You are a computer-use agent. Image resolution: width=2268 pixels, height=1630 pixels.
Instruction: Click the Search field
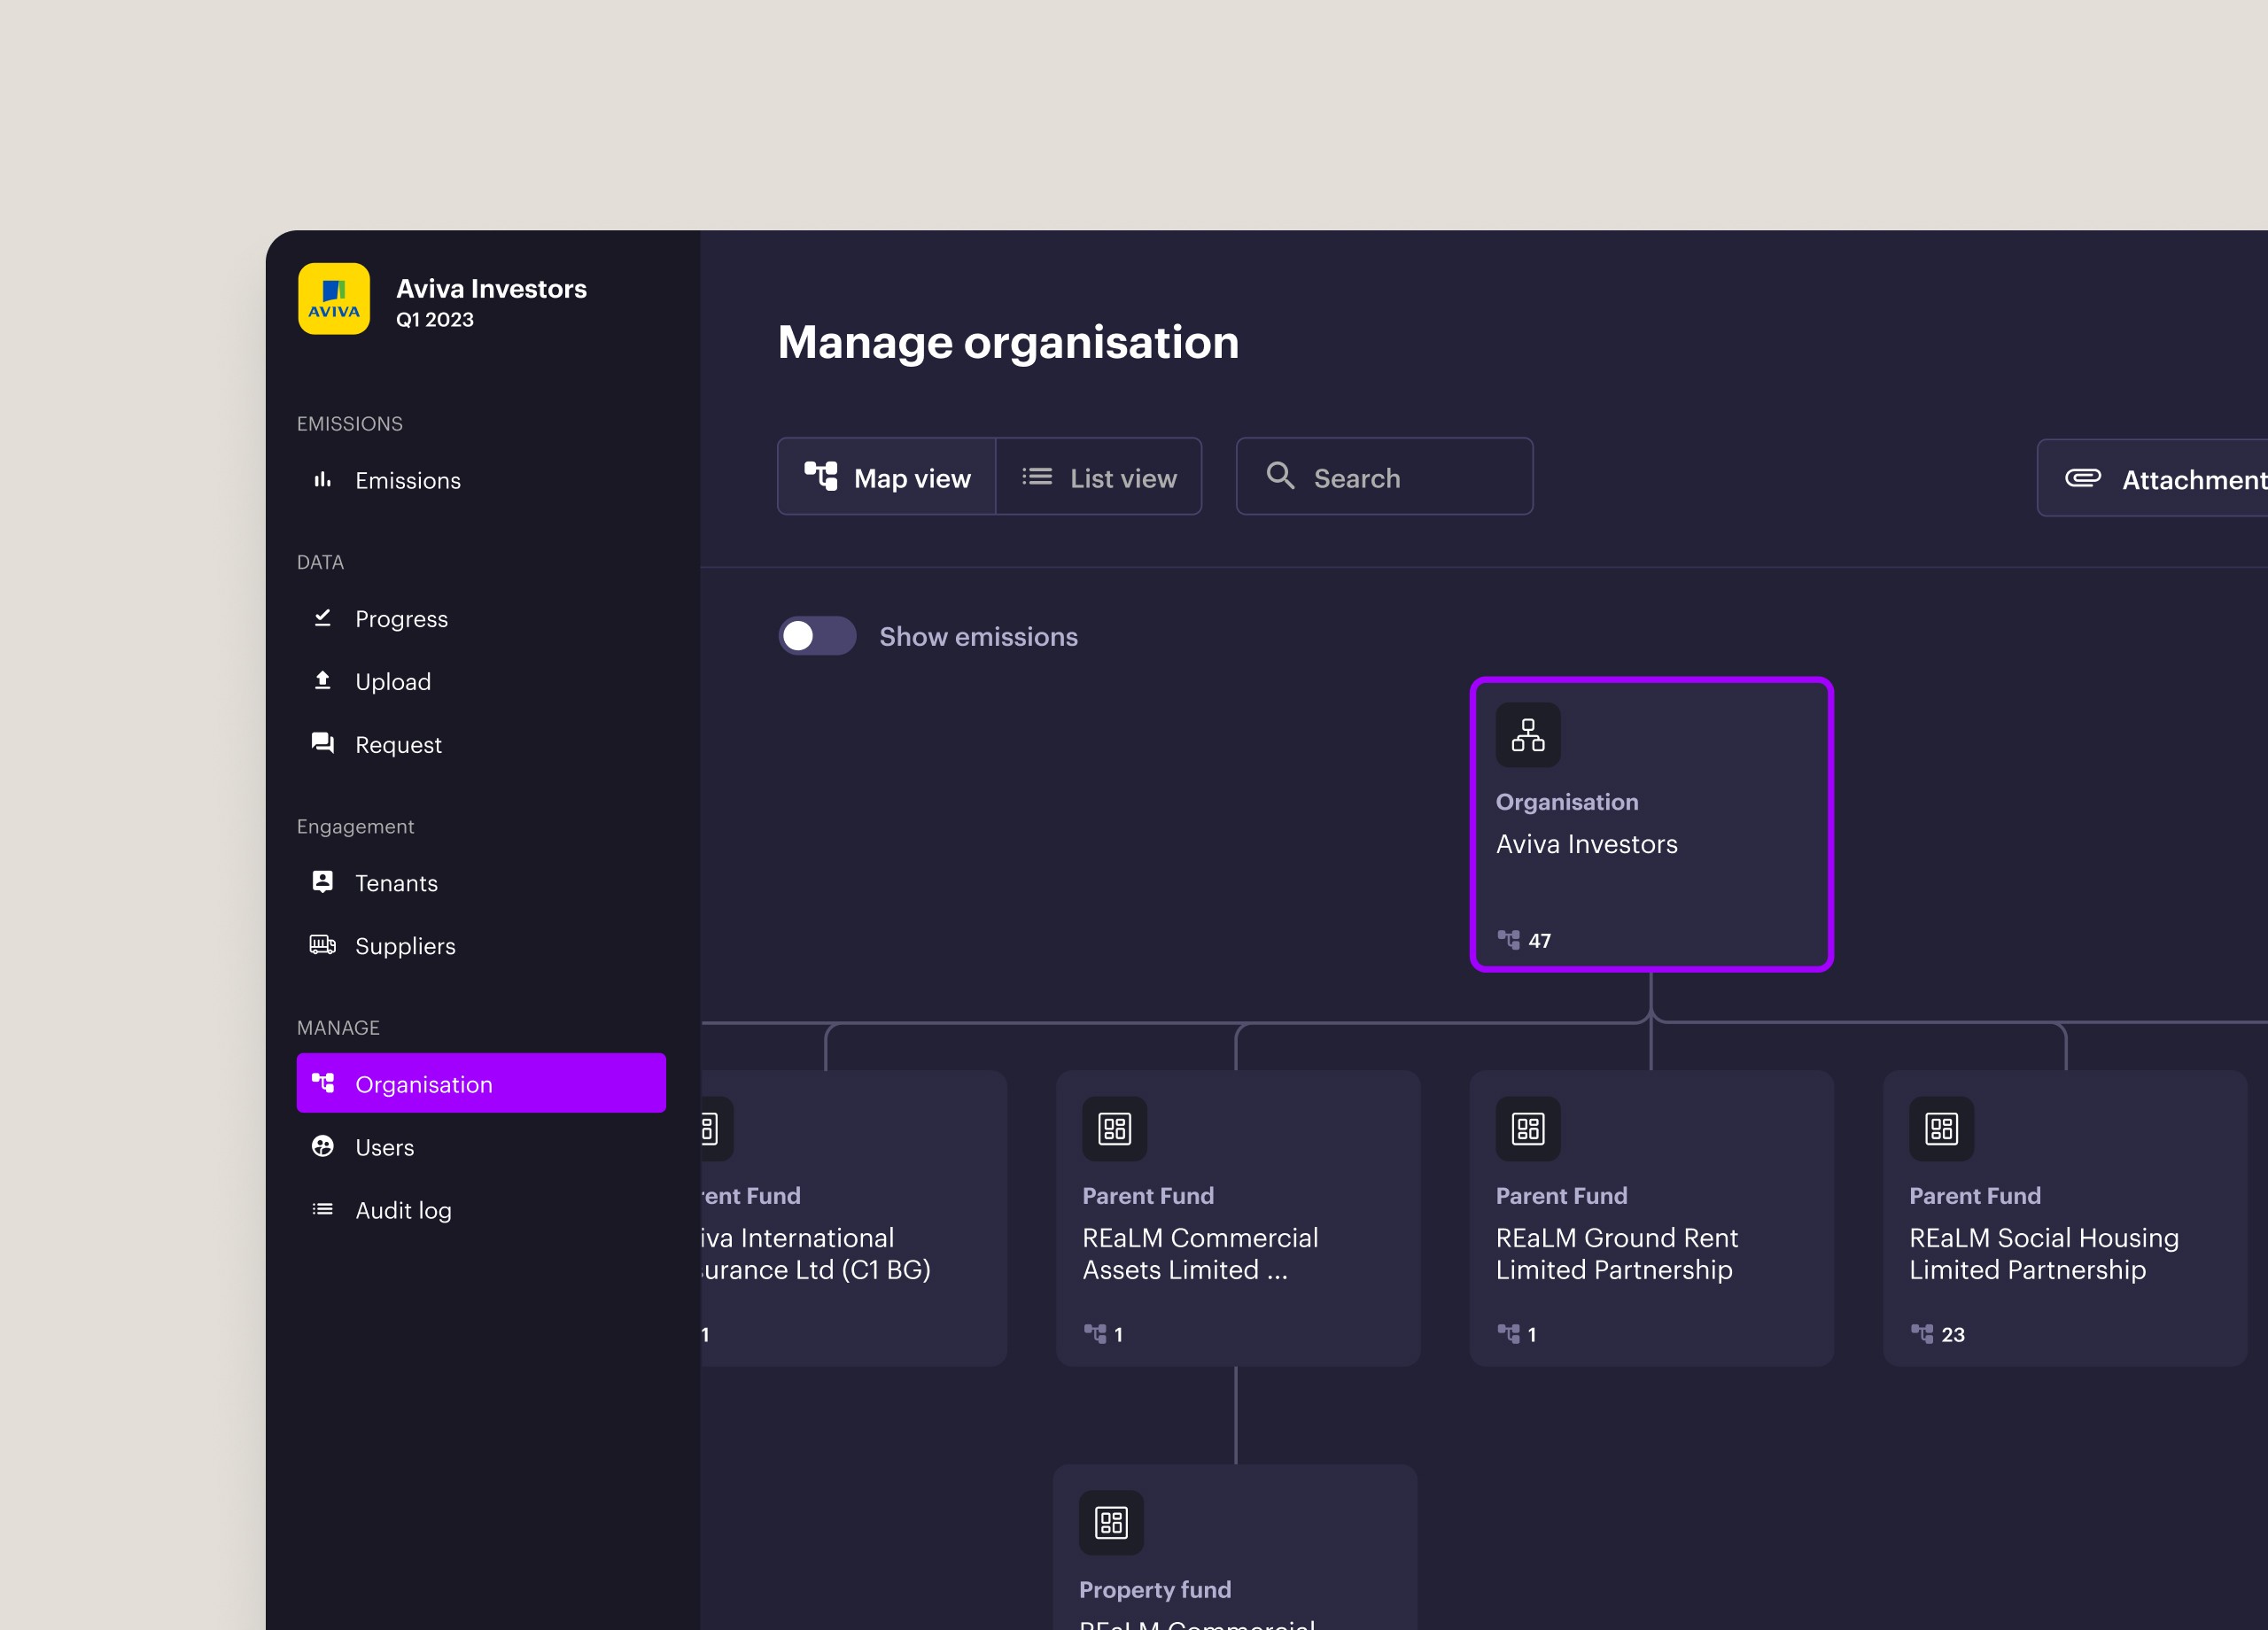pyautogui.click(x=1384, y=477)
